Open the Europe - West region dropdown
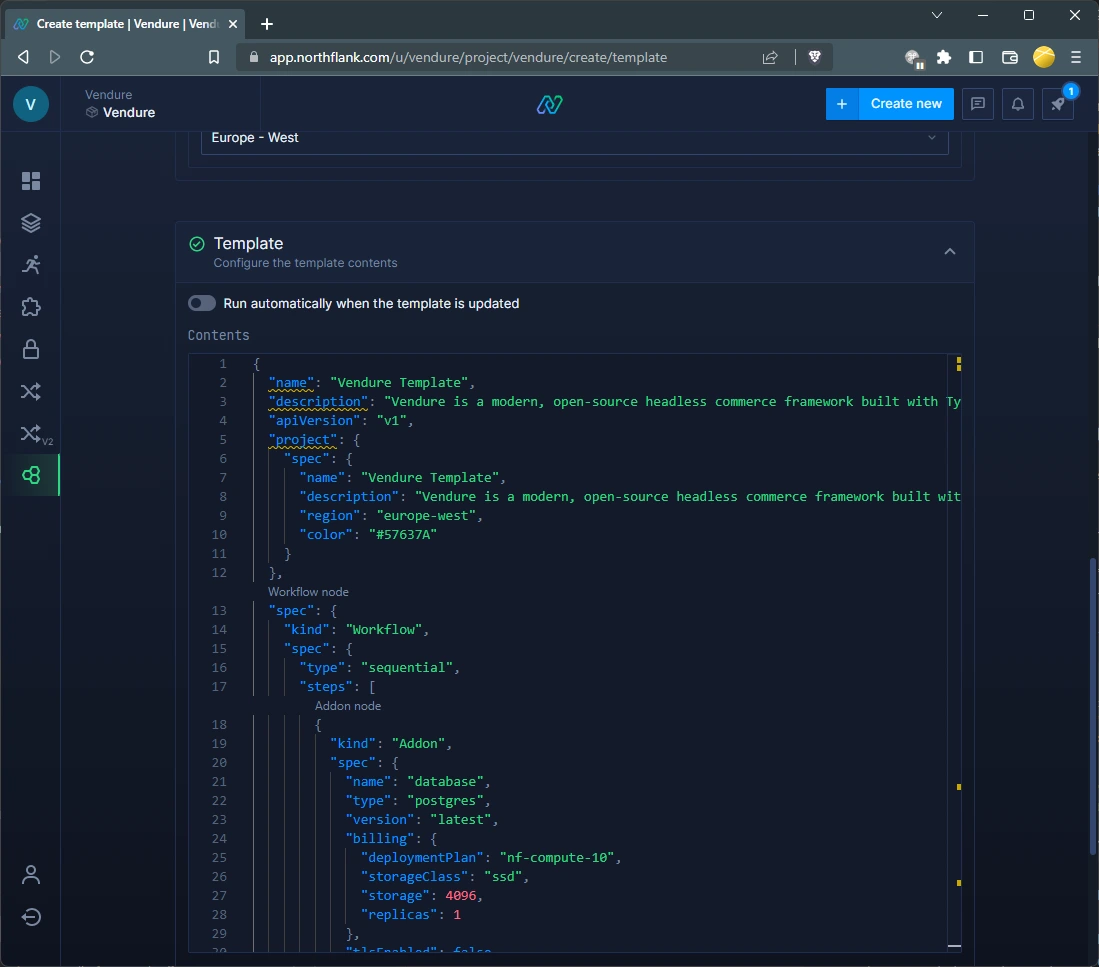Viewport: 1099px width, 967px height. tap(575, 138)
